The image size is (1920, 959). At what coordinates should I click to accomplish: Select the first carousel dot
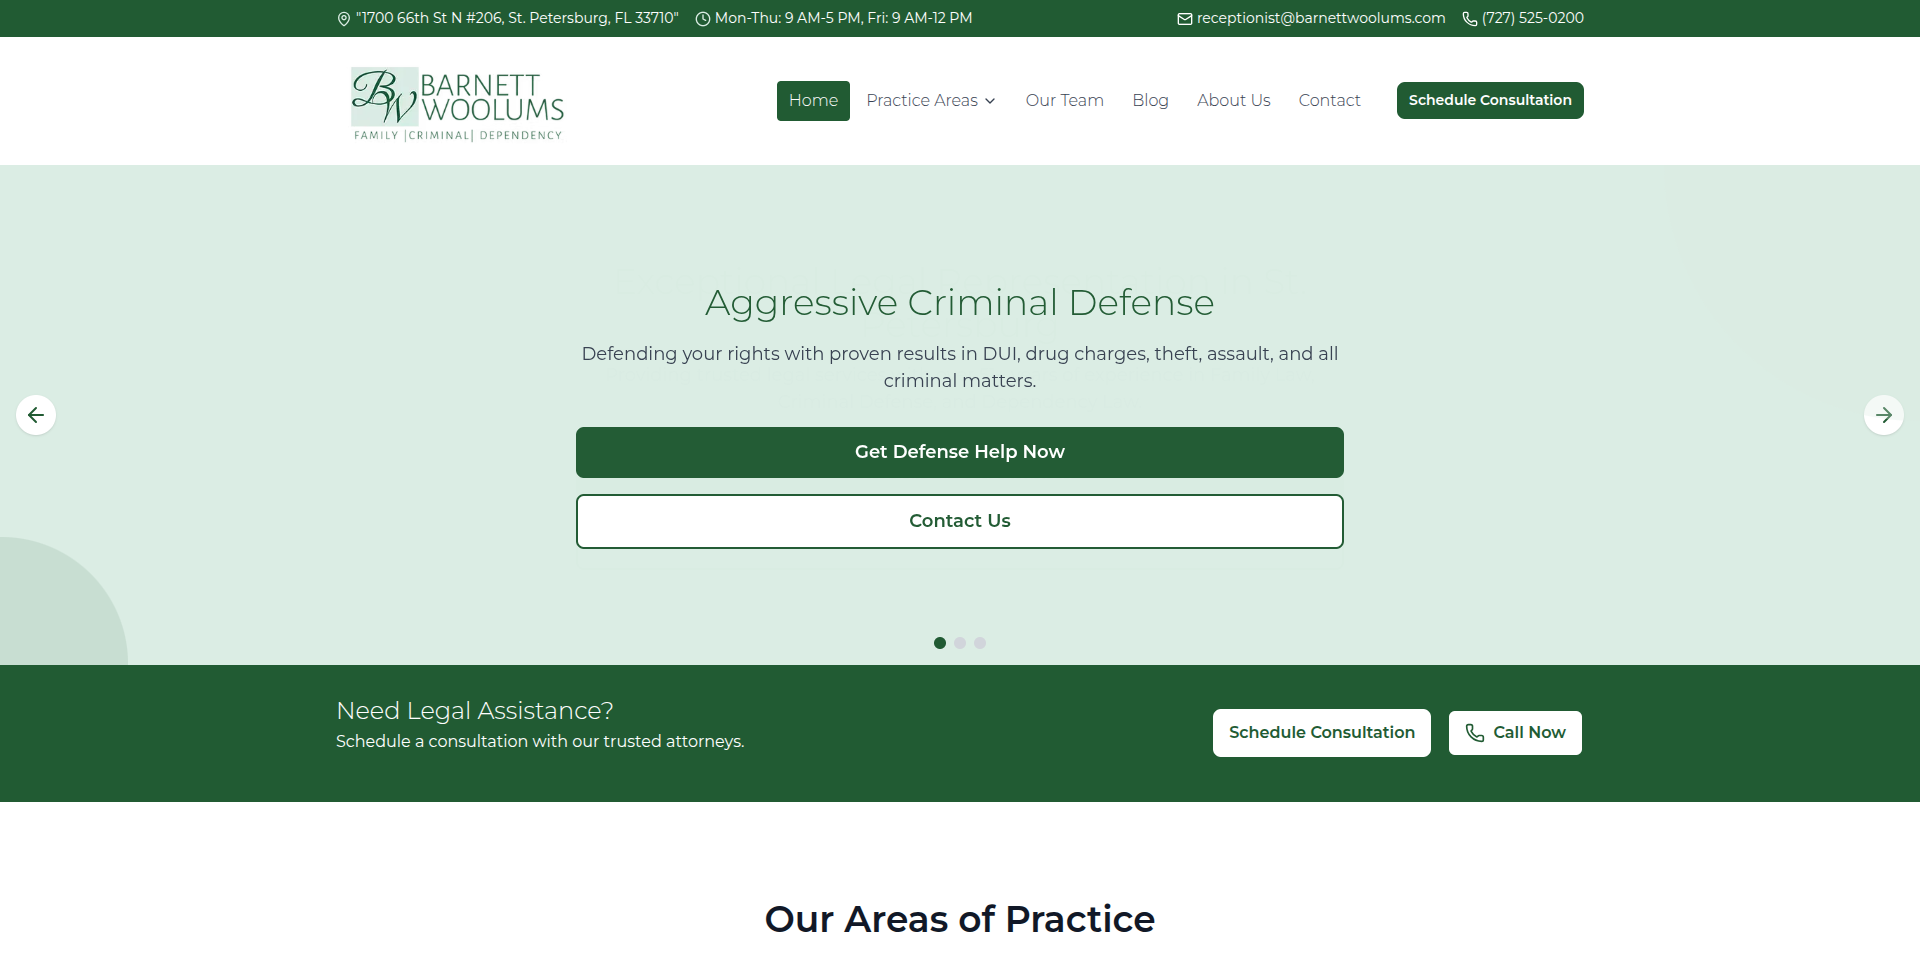pos(940,643)
